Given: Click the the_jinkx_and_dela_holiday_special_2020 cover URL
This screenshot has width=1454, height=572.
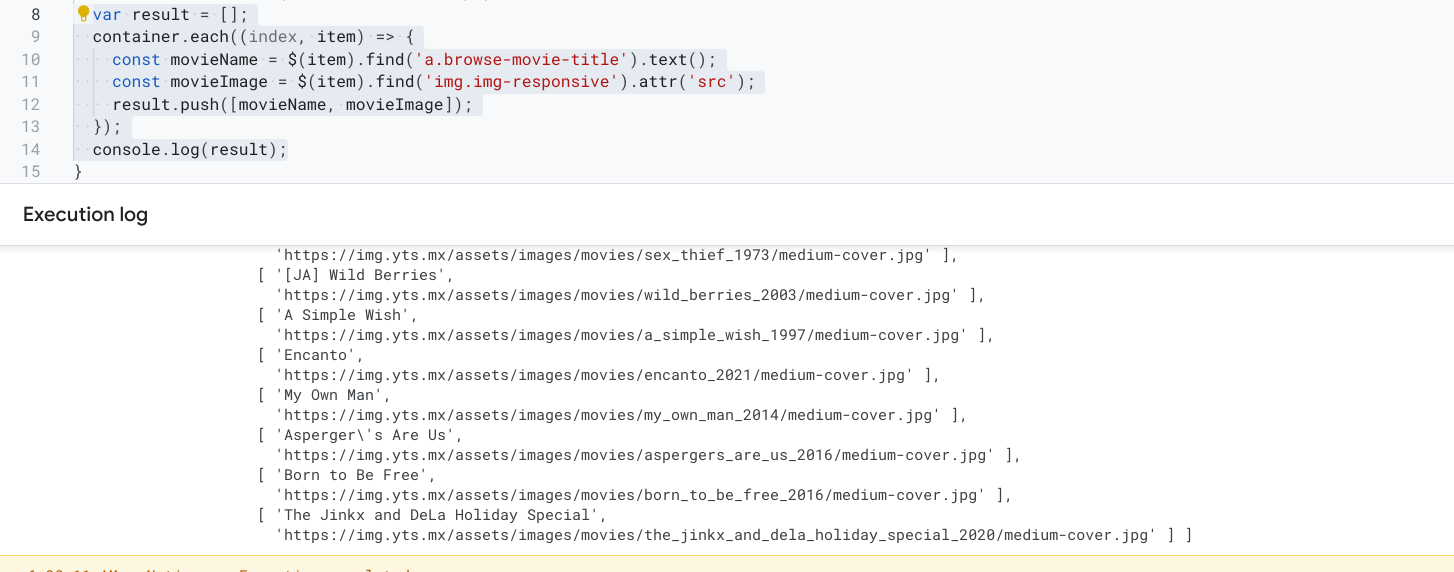Looking at the screenshot, I should [x=716, y=535].
